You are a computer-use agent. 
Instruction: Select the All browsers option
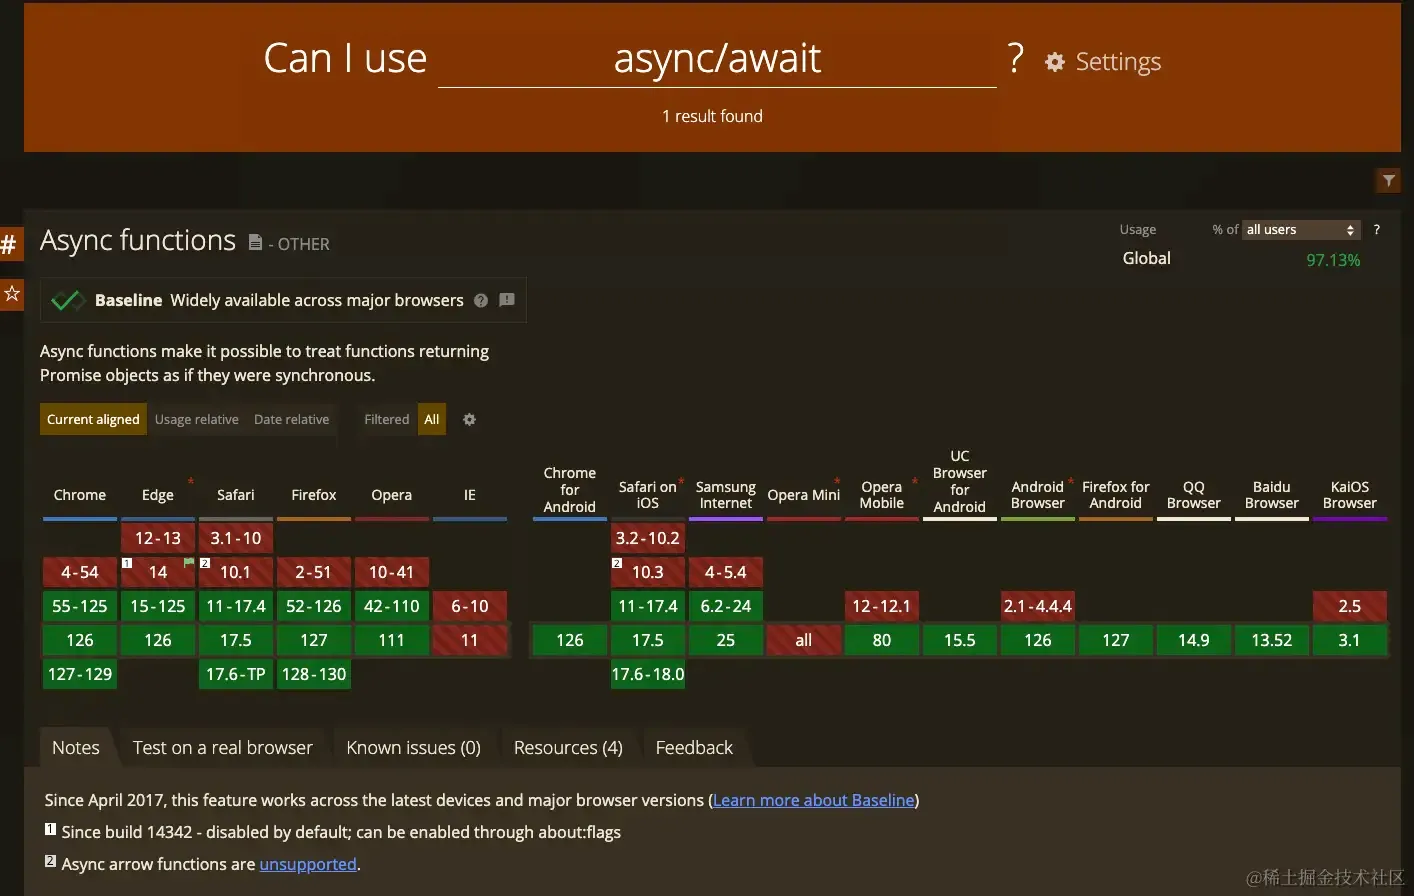tap(432, 419)
